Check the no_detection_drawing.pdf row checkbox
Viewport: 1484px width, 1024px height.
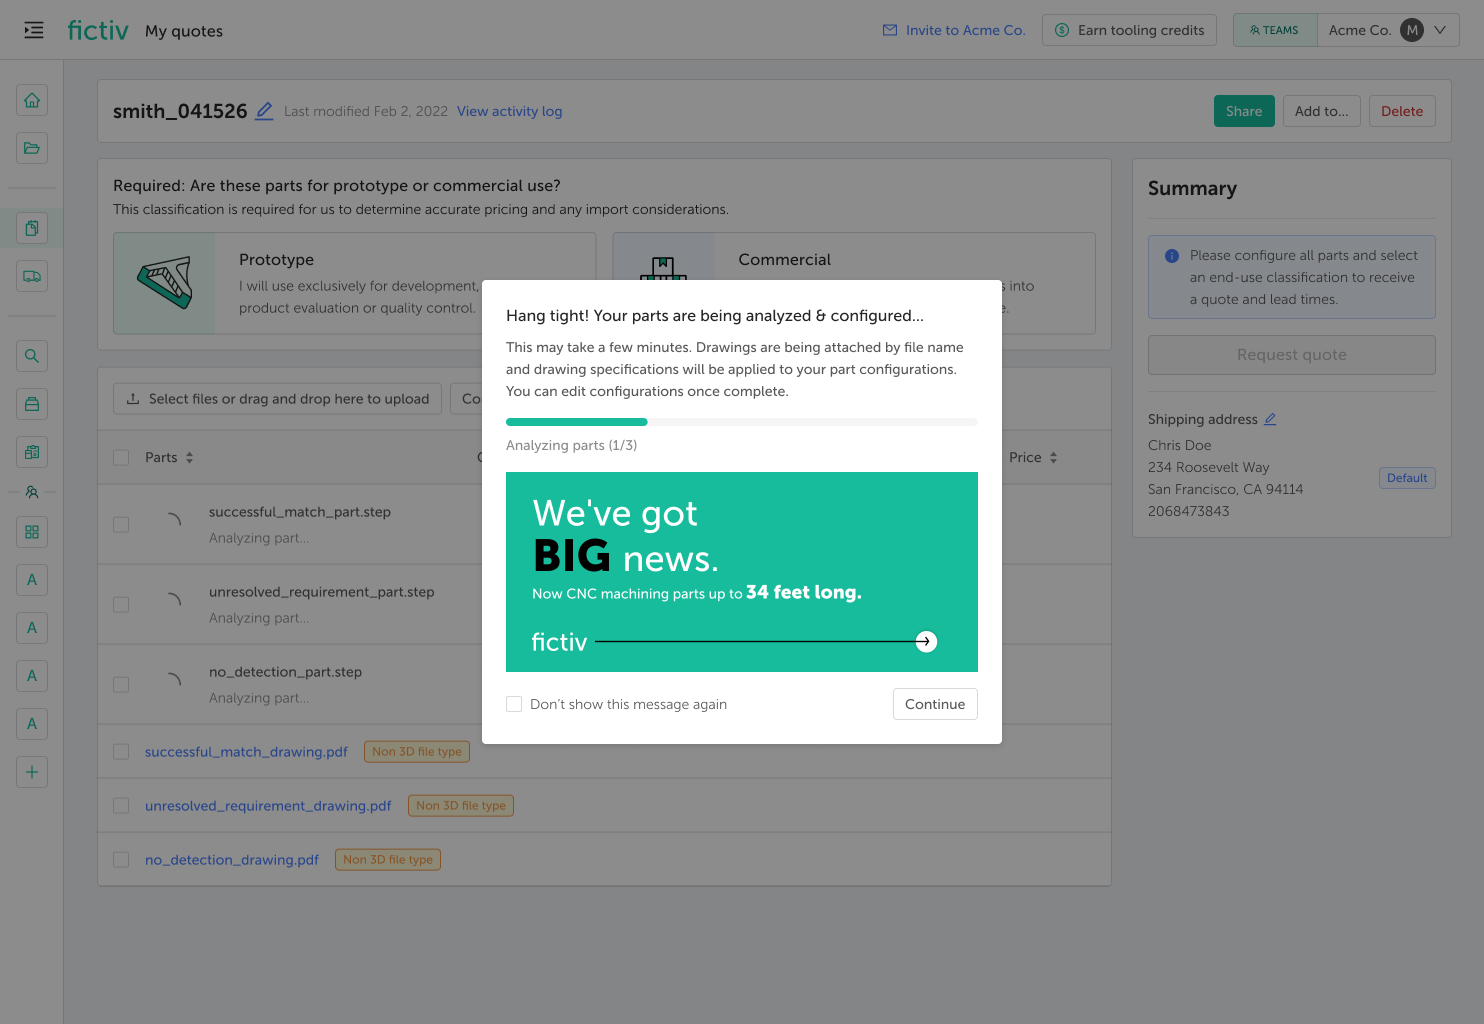[x=121, y=859]
